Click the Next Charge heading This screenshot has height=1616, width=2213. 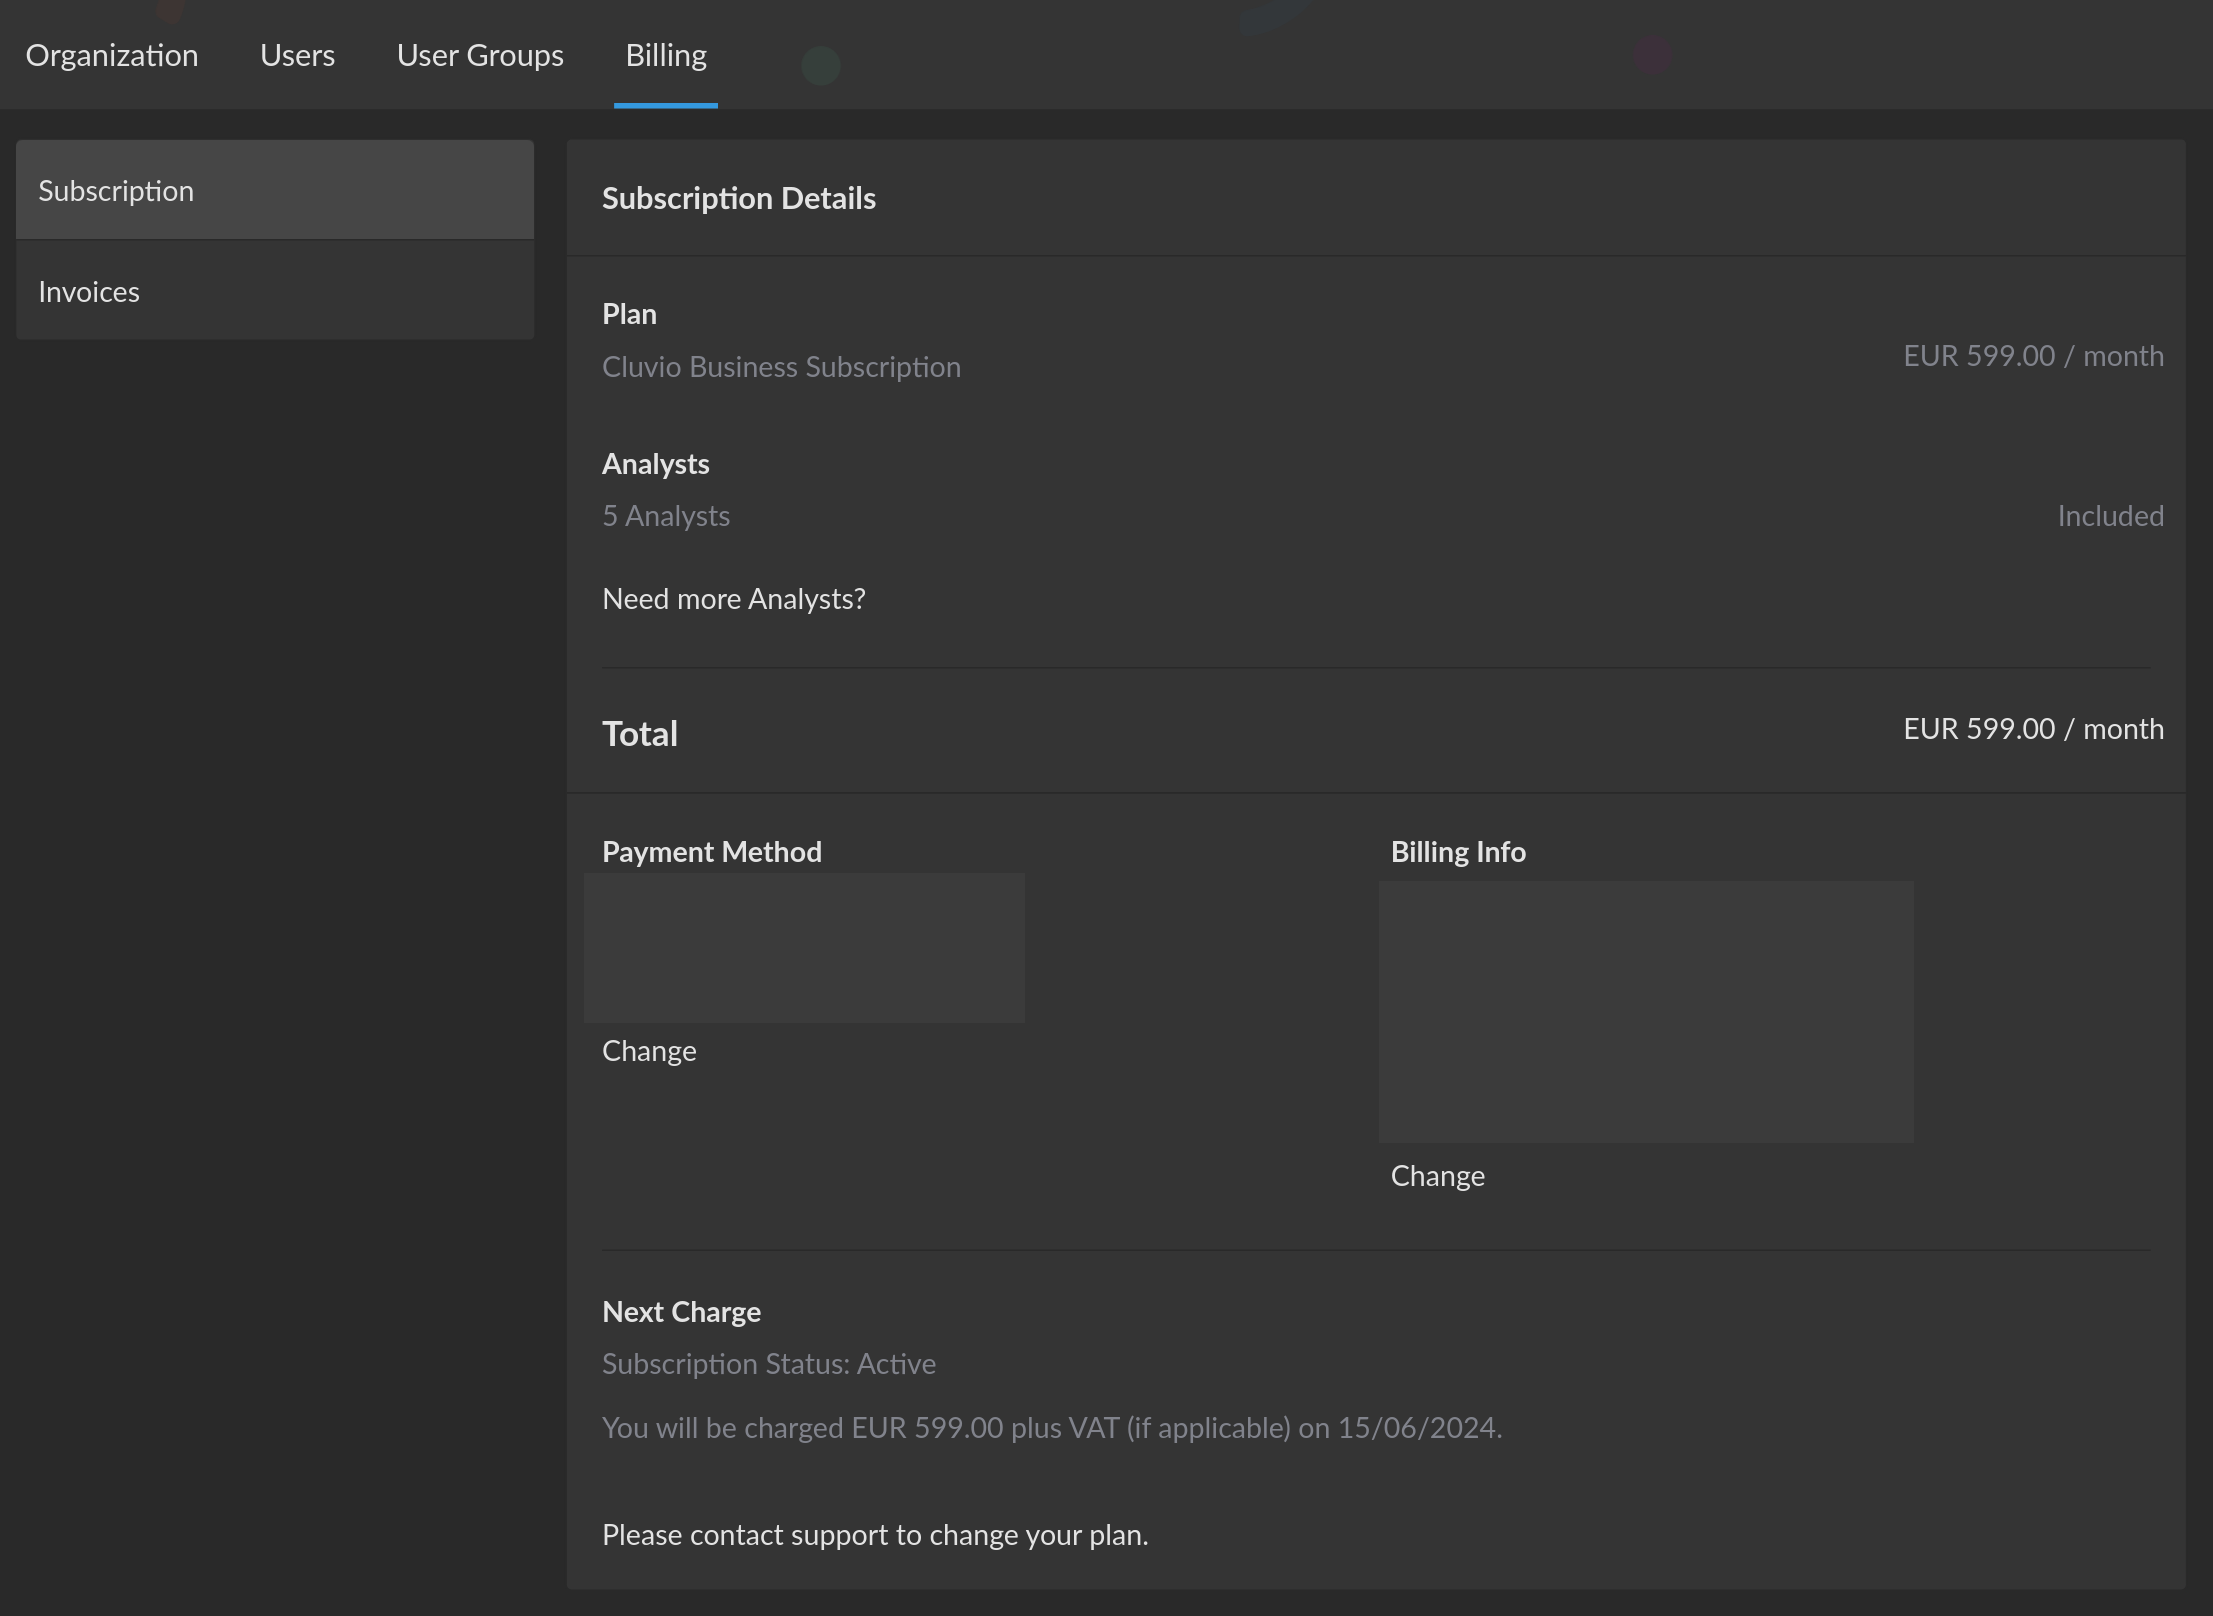click(x=681, y=1312)
